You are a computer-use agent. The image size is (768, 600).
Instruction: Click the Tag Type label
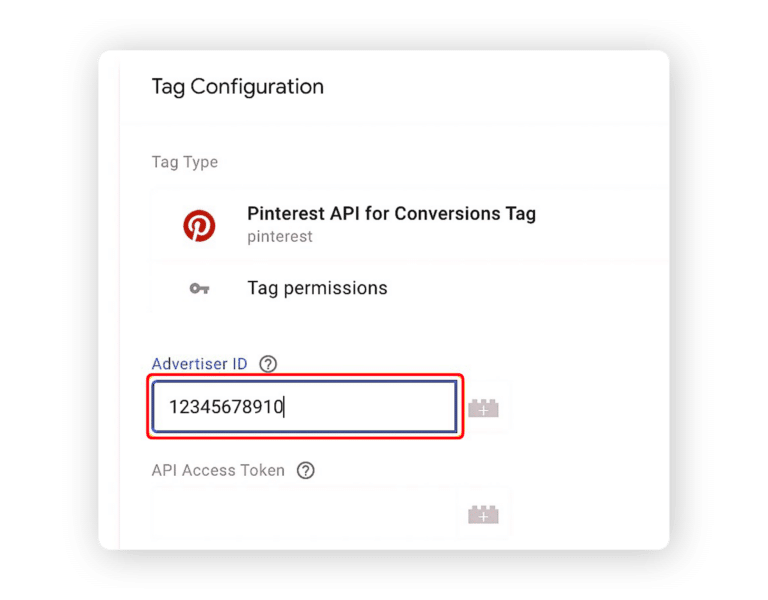coord(185,162)
